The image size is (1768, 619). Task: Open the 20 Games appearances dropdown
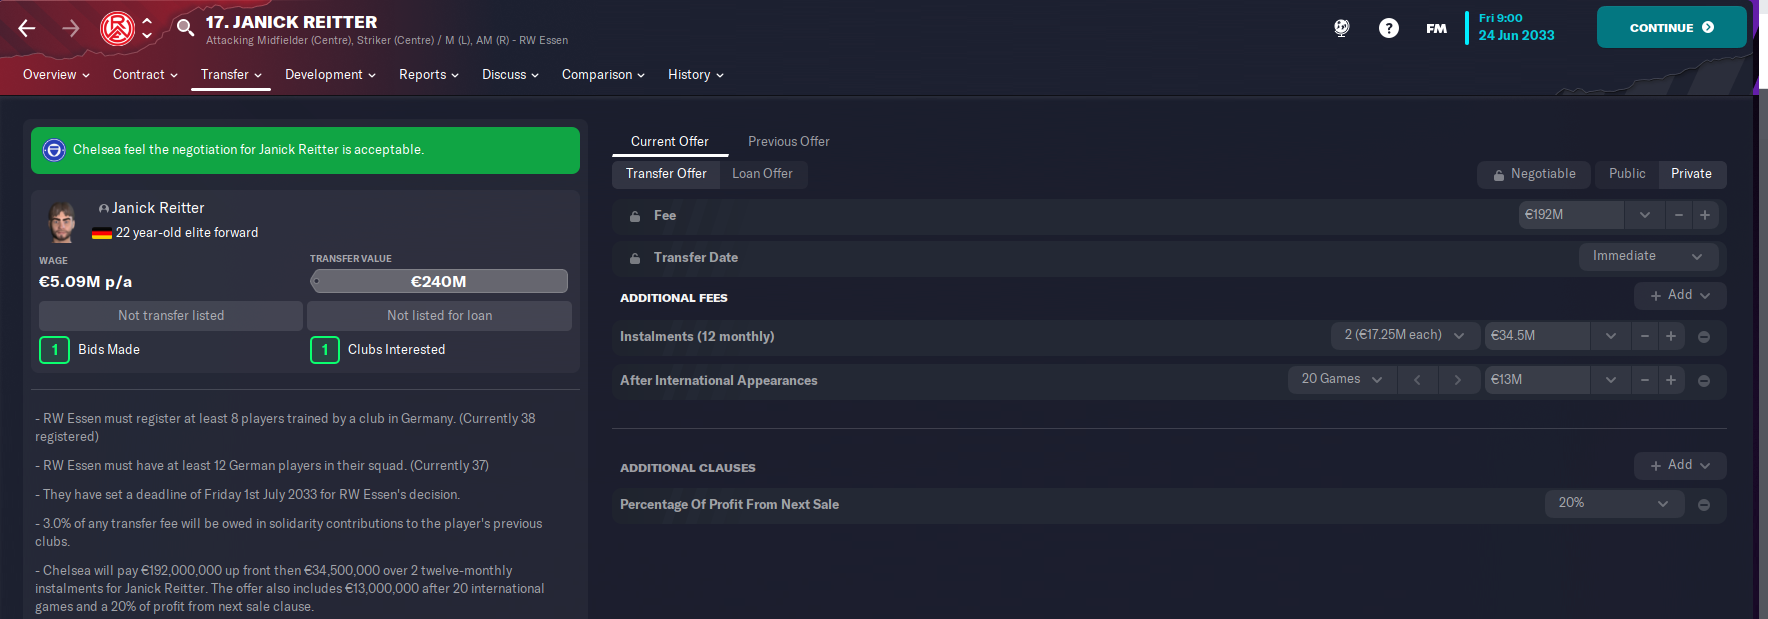click(x=1341, y=380)
